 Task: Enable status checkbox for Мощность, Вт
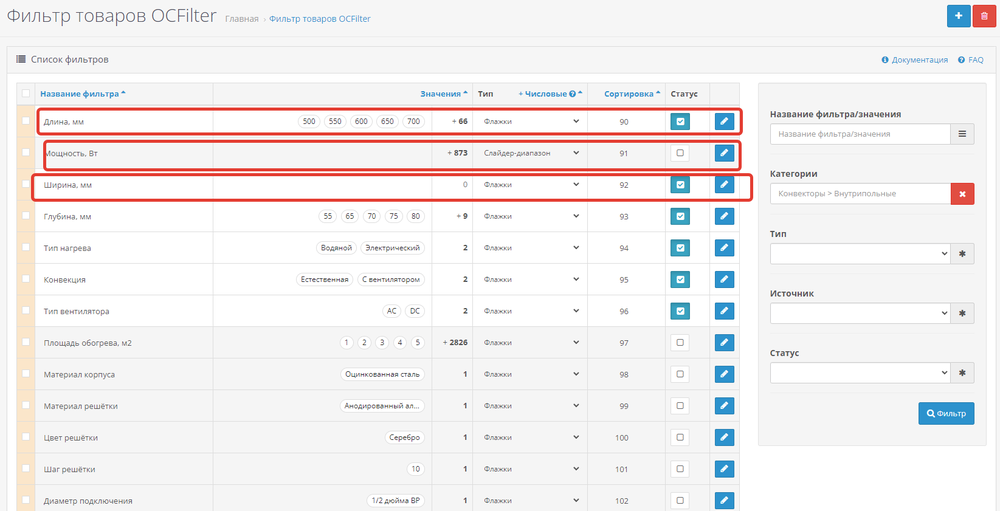pyautogui.click(x=680, y=153)
